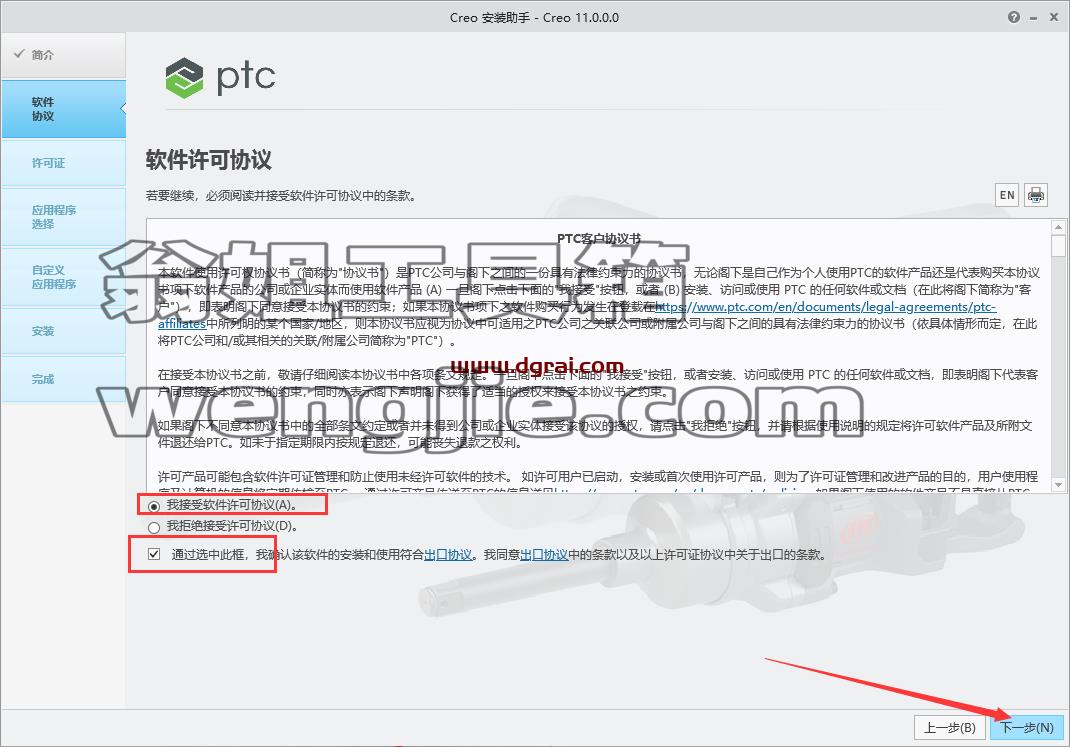Image resolution: width=1070 pixels, height=747 pixels.
Task: Go to 应用程序选择 sidebar step
Action: (x=63, y=217)
